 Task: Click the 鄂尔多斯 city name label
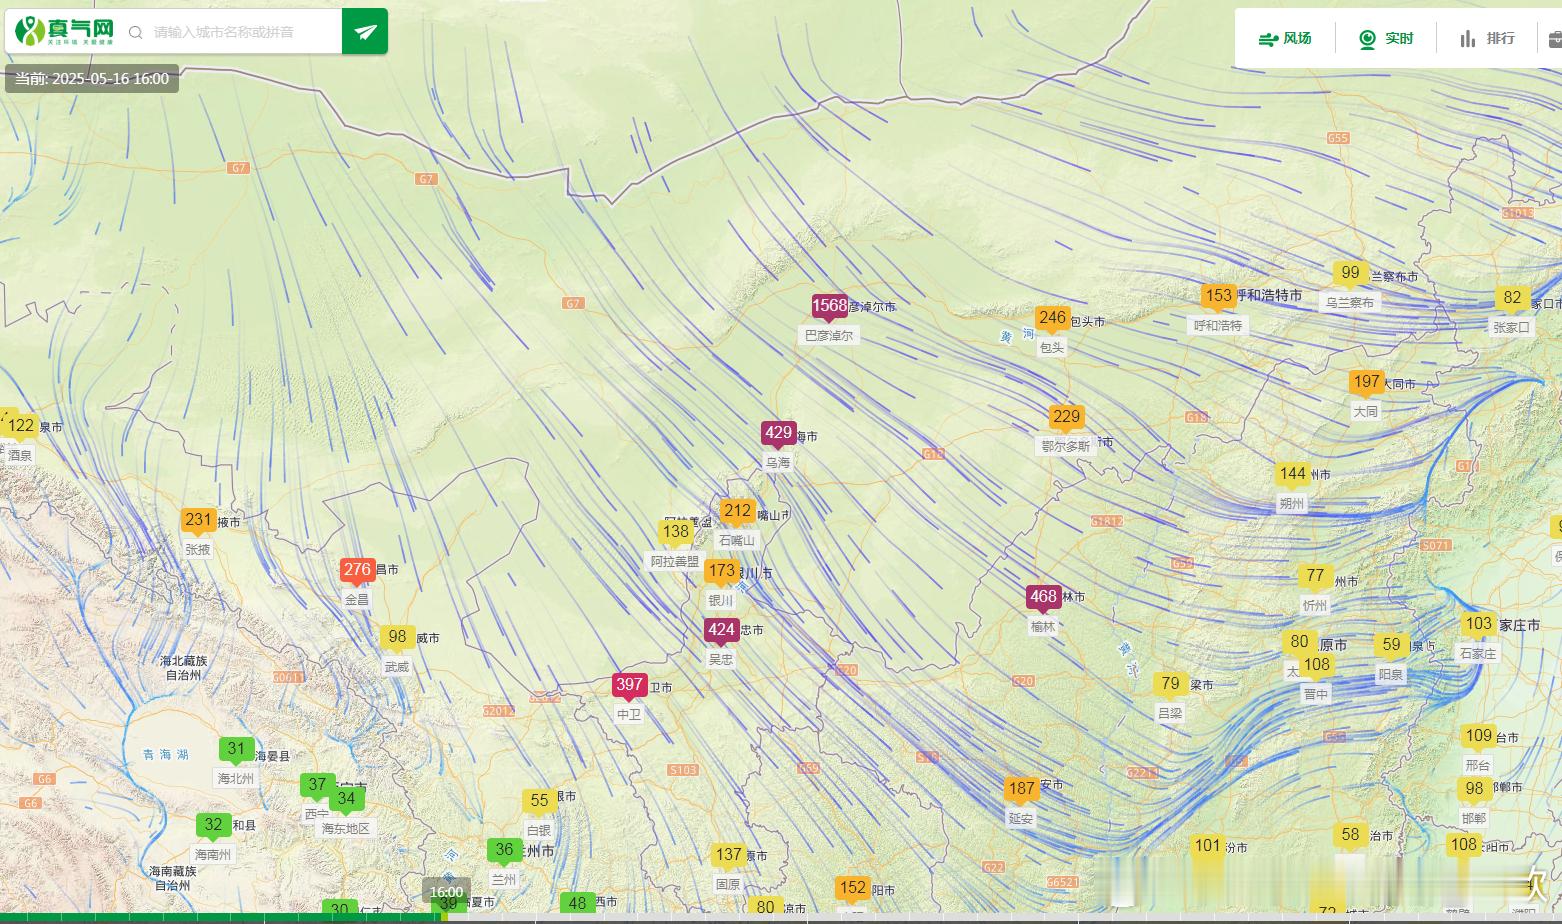[x=1066, y=446]
